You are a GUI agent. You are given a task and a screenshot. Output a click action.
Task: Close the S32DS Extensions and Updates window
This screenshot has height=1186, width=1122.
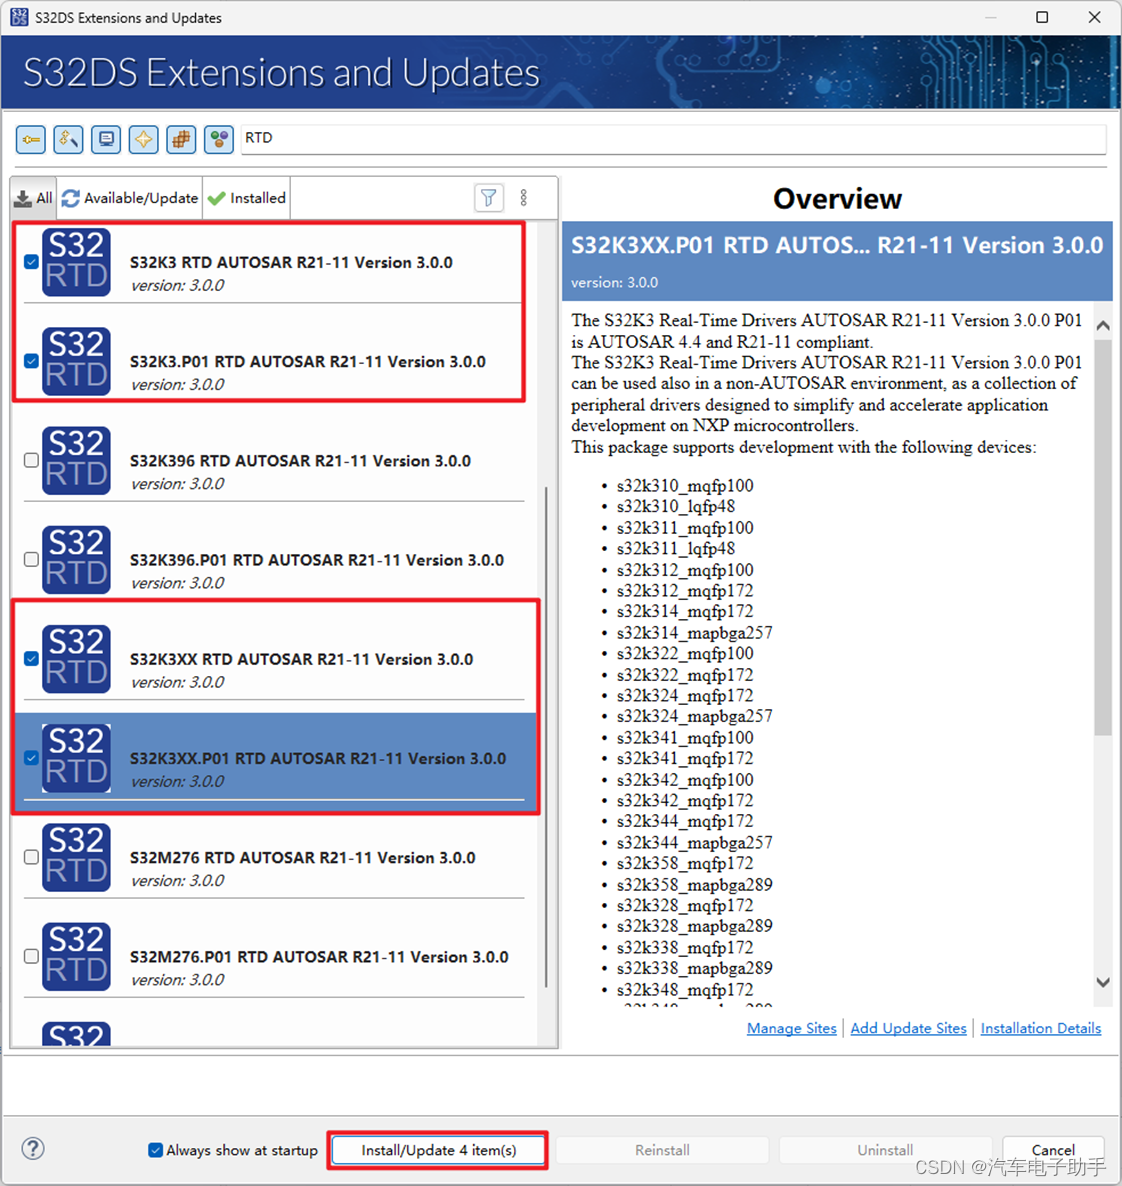coord(1094,17)
